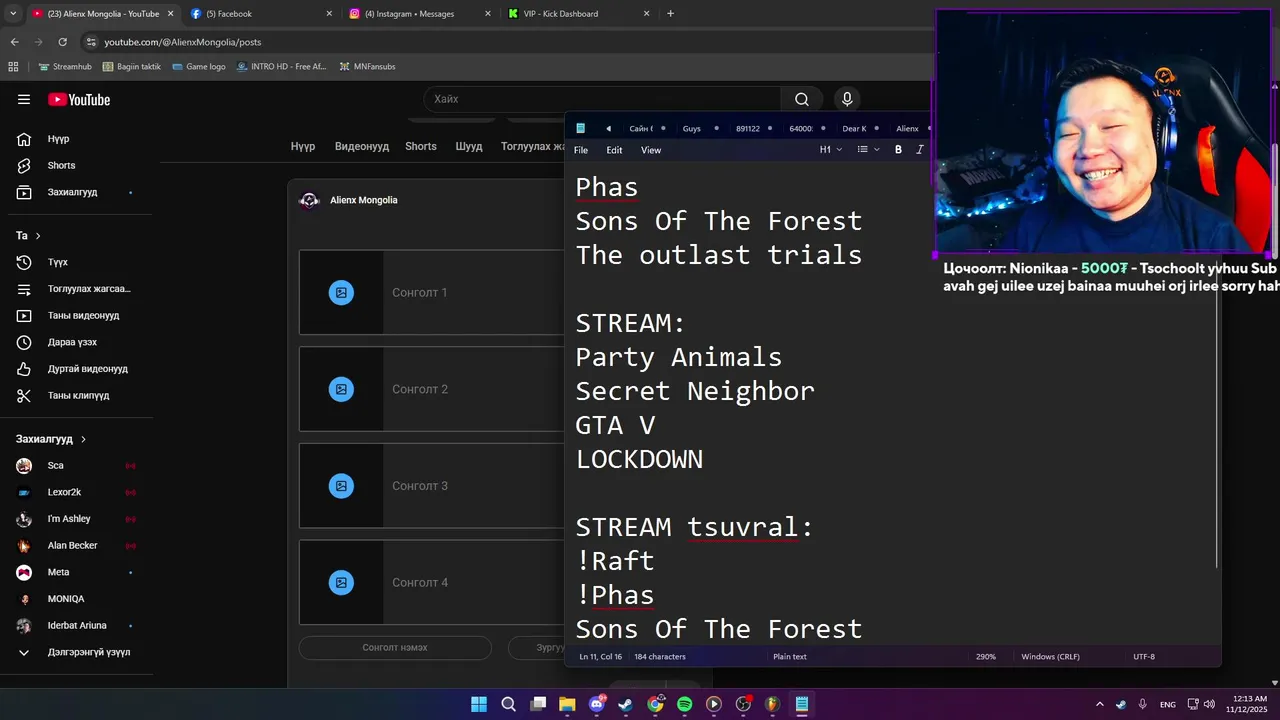1280x720 pixels.
Task: Open the View menu in Notepad
Action: pos(651,150)
